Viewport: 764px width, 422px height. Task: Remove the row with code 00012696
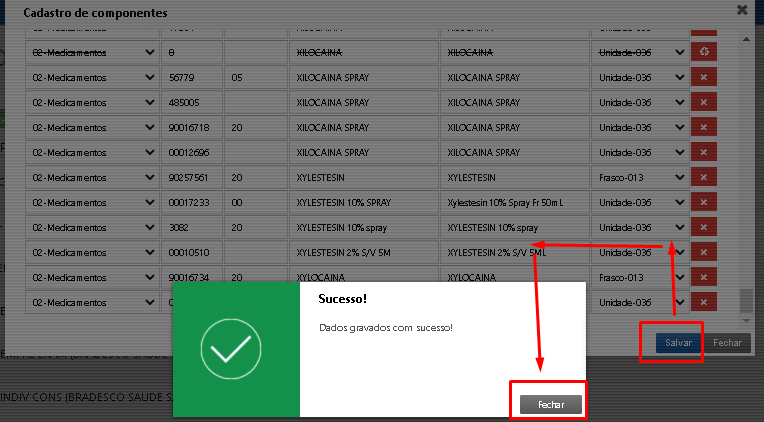click(704, 153)
